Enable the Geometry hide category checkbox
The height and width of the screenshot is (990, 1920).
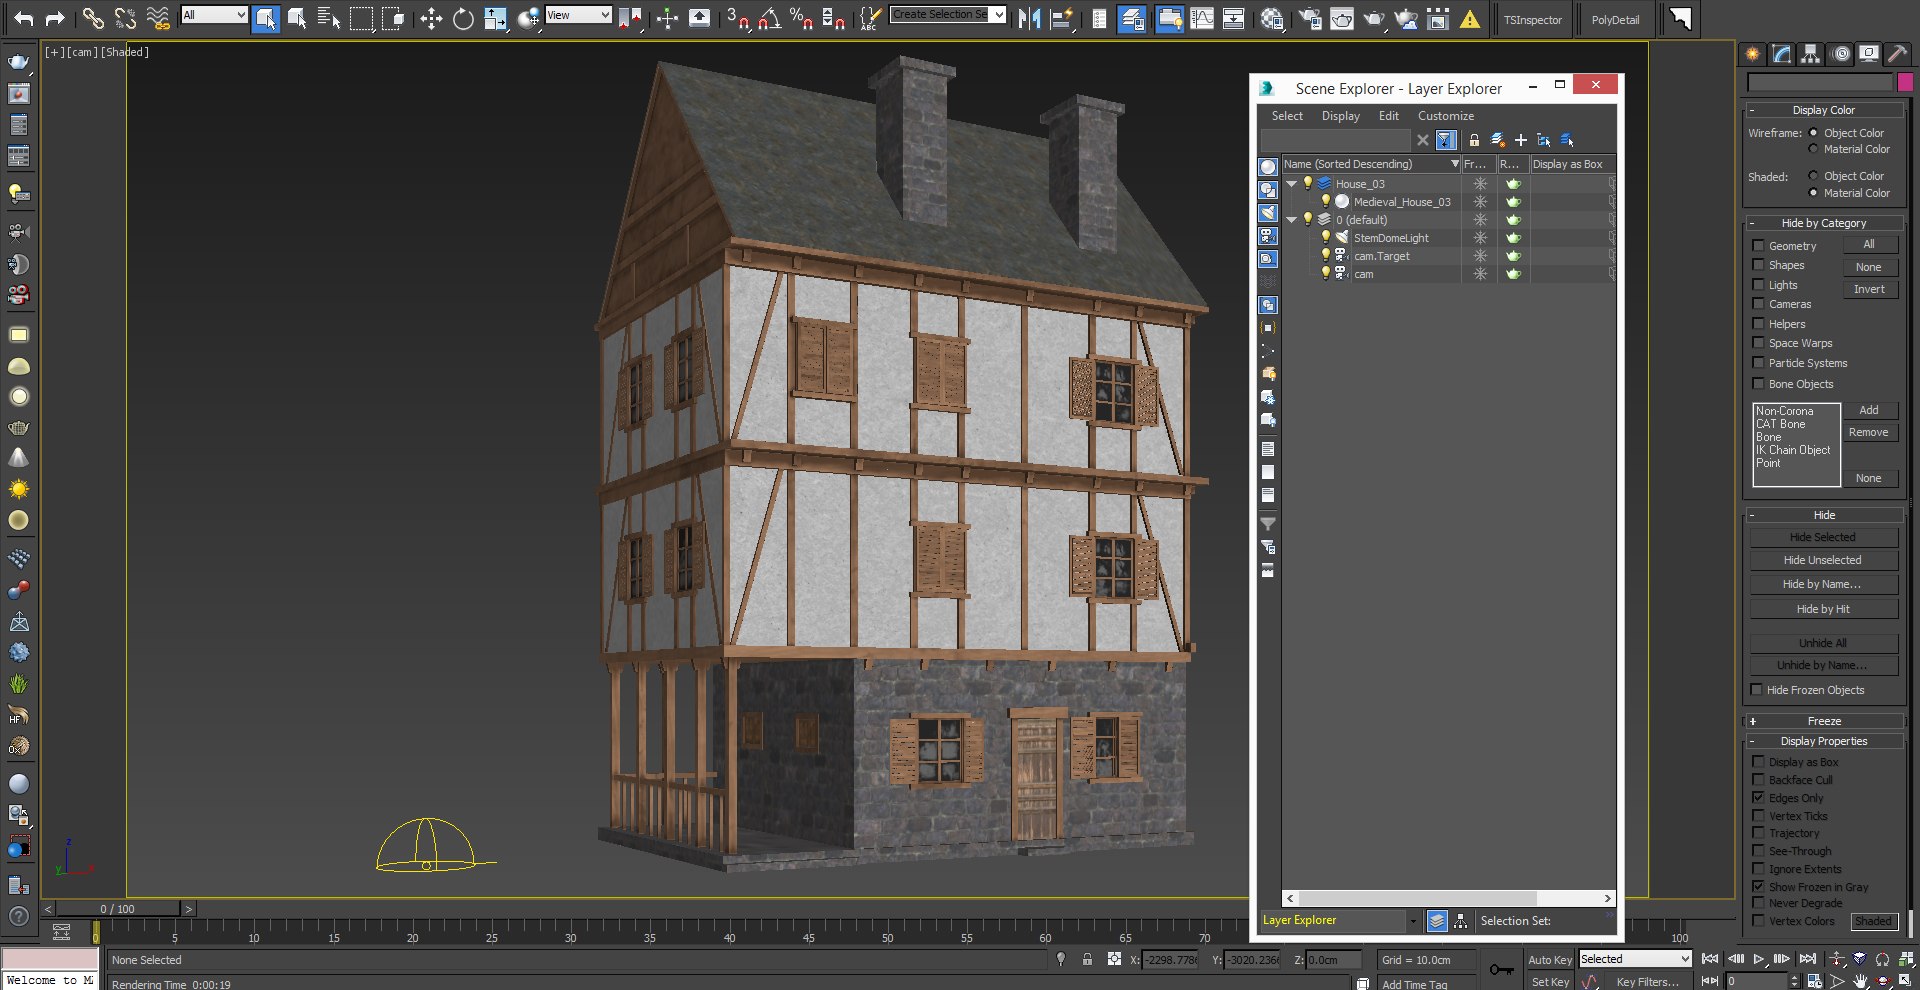coord(1758,245)
